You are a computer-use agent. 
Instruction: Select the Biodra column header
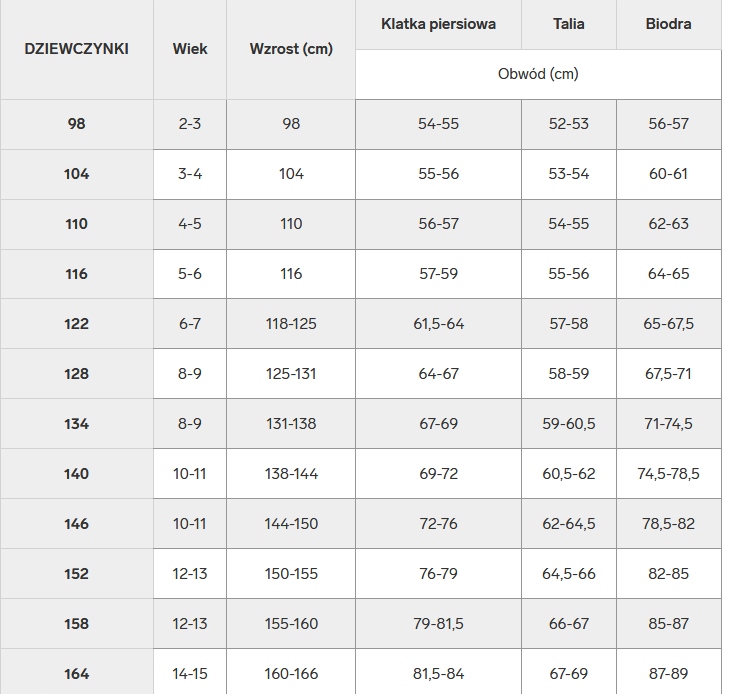pos(669,24)
